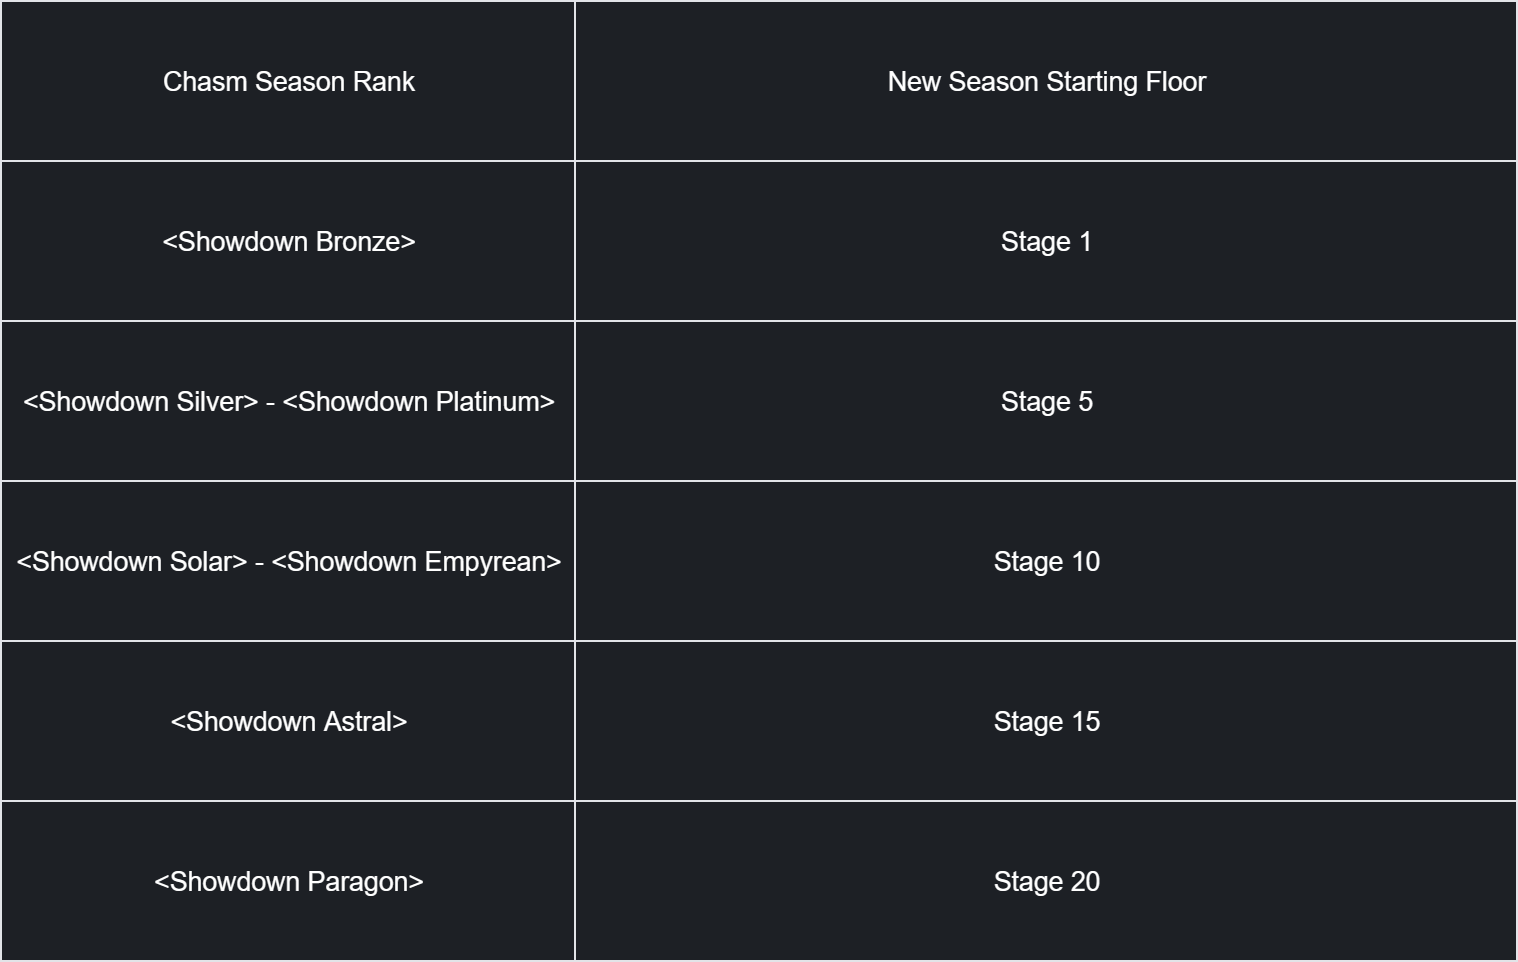Click the Showdown Paragon rank cell

click(288, 881)
